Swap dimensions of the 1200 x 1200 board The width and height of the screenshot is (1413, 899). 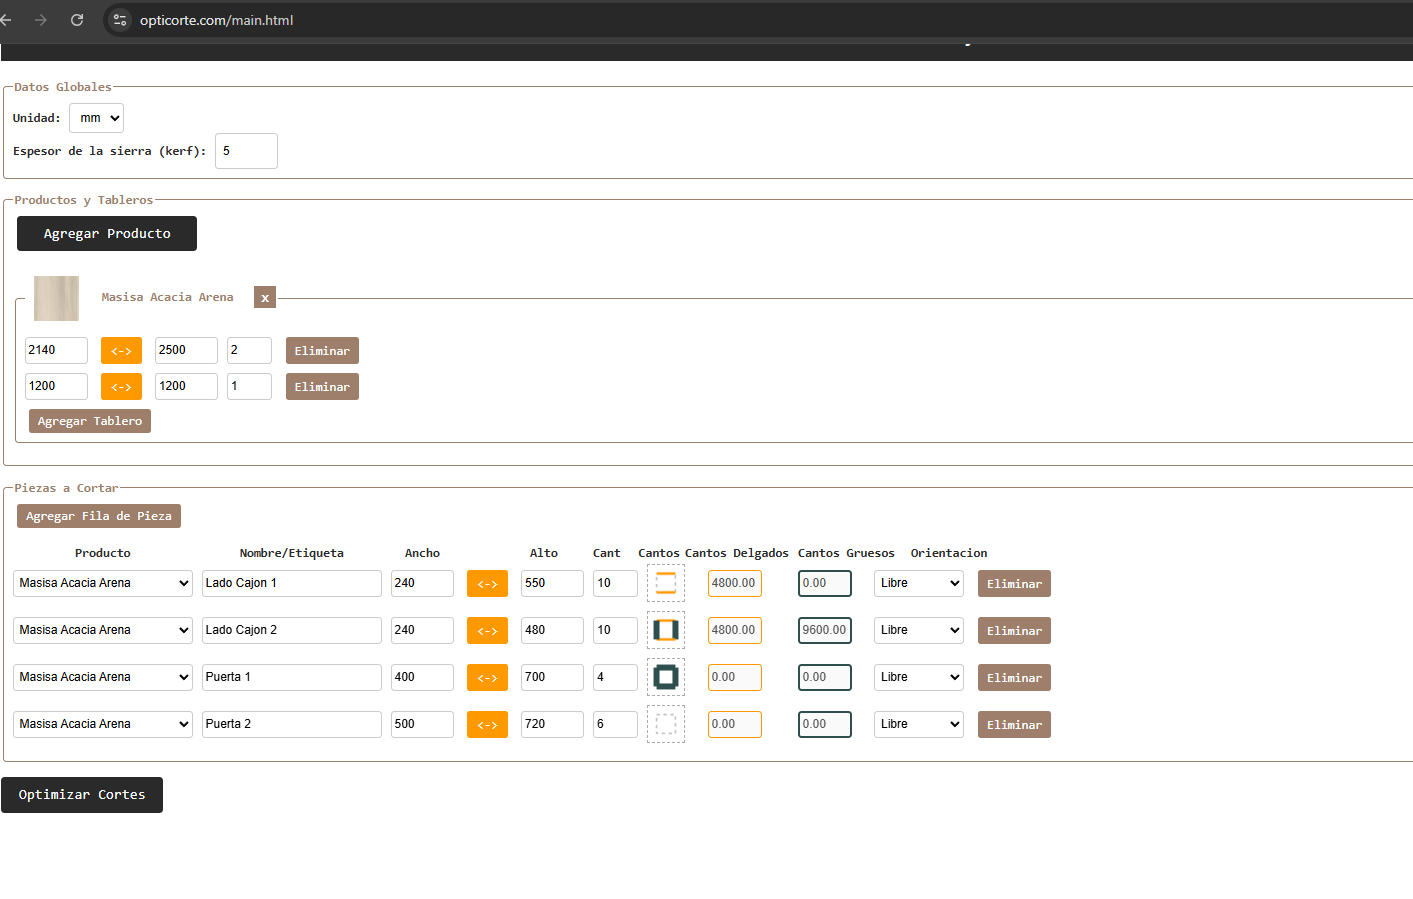click(121, 387)
